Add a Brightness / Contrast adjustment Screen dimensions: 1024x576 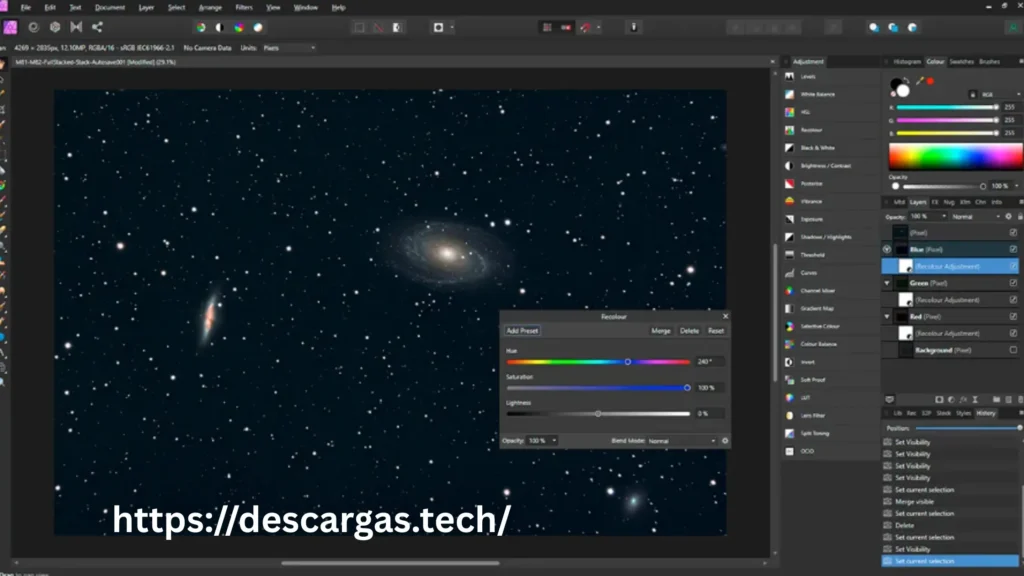(x=831, y=166)
